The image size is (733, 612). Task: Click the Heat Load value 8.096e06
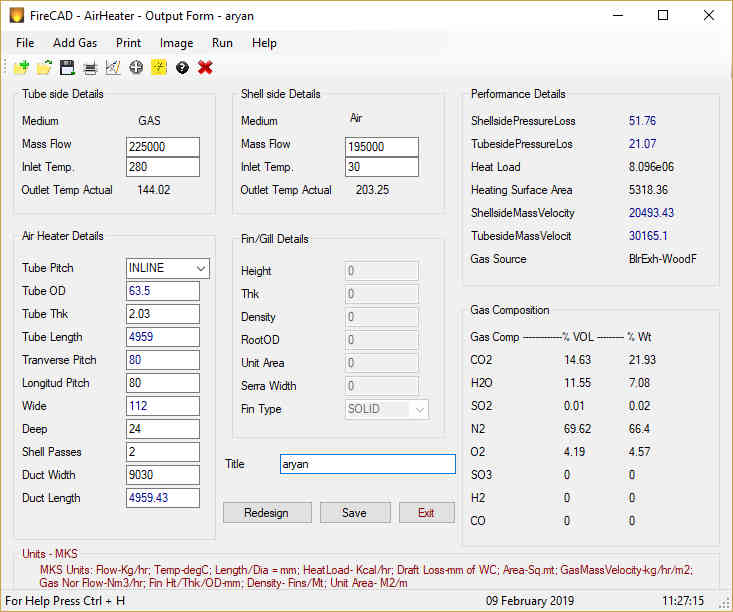(x=651, y=167)
